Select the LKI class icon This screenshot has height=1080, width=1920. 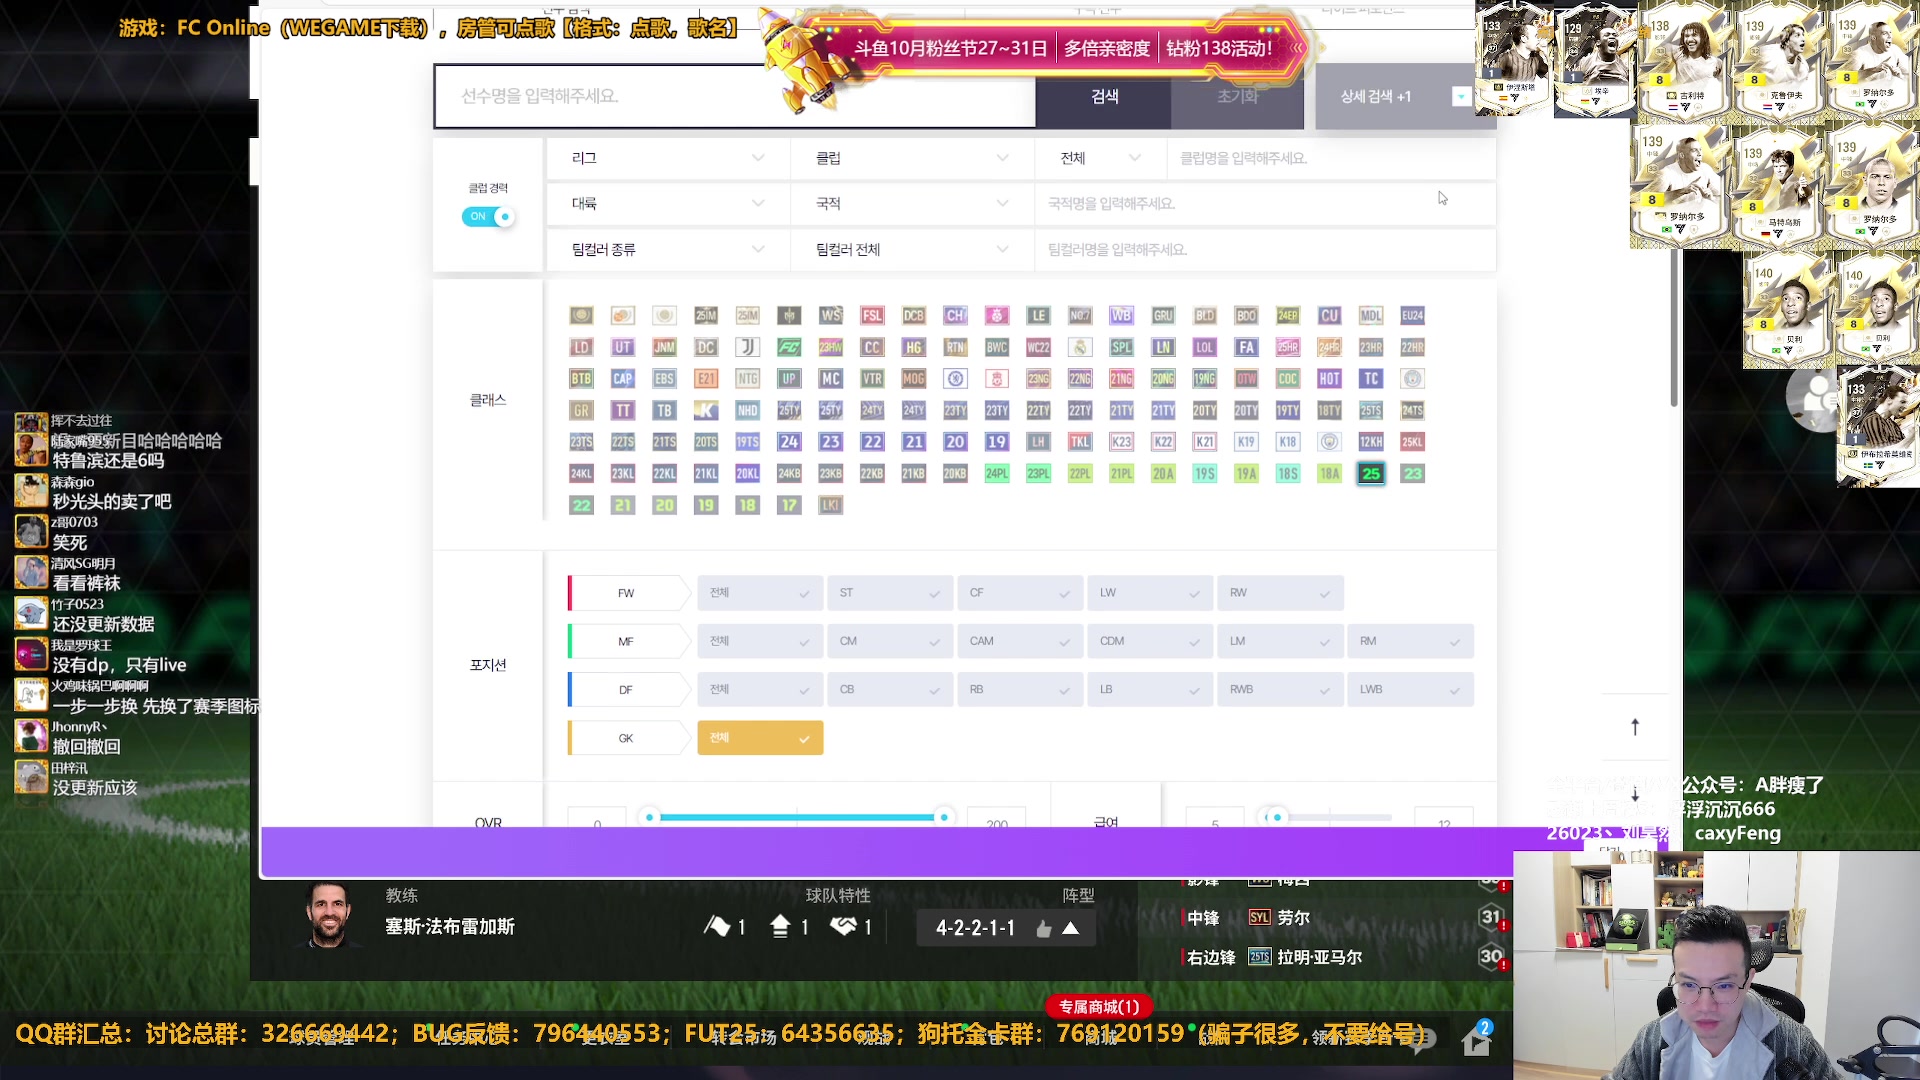pos(830,506)
